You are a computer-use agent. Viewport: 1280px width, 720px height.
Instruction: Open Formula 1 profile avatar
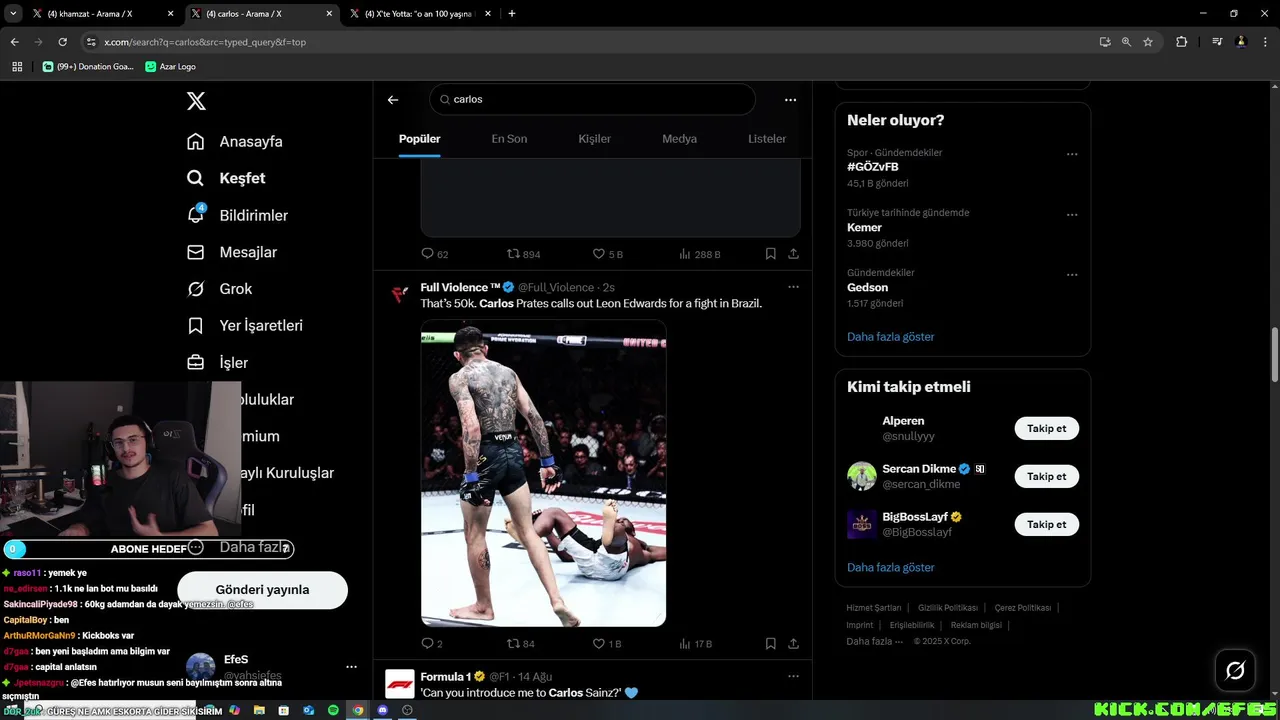[400, 683]
